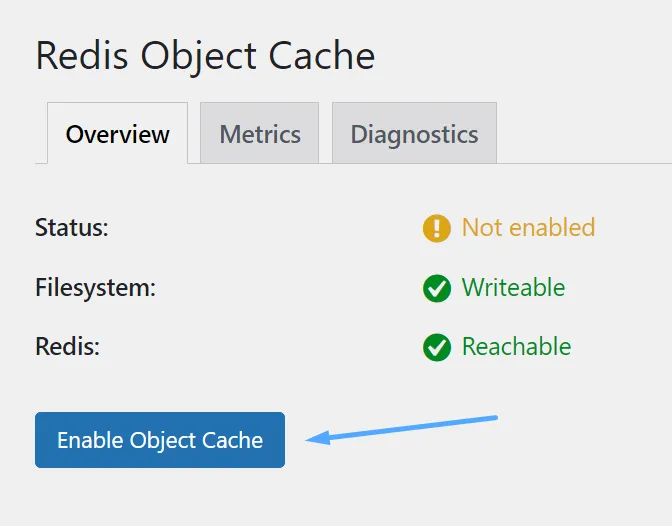Click the "Not enabled" status text

528,228
